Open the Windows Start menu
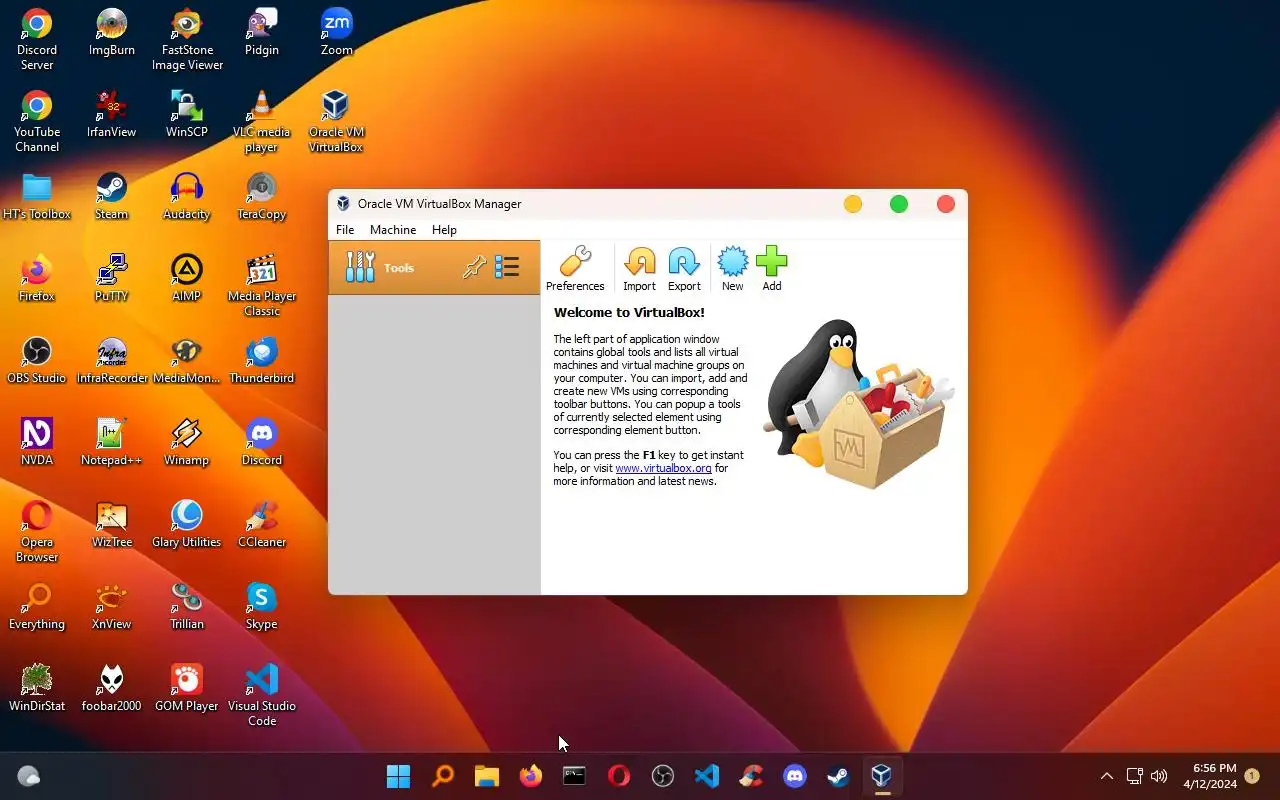Screen dimensions: 1280x800 (398, 776)
